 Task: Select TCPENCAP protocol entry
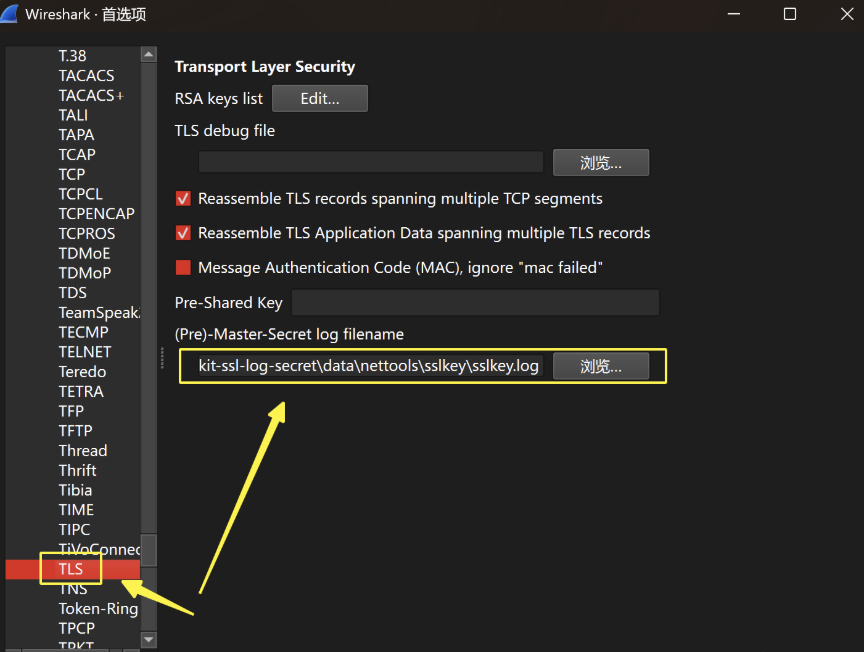click(96, 214)
